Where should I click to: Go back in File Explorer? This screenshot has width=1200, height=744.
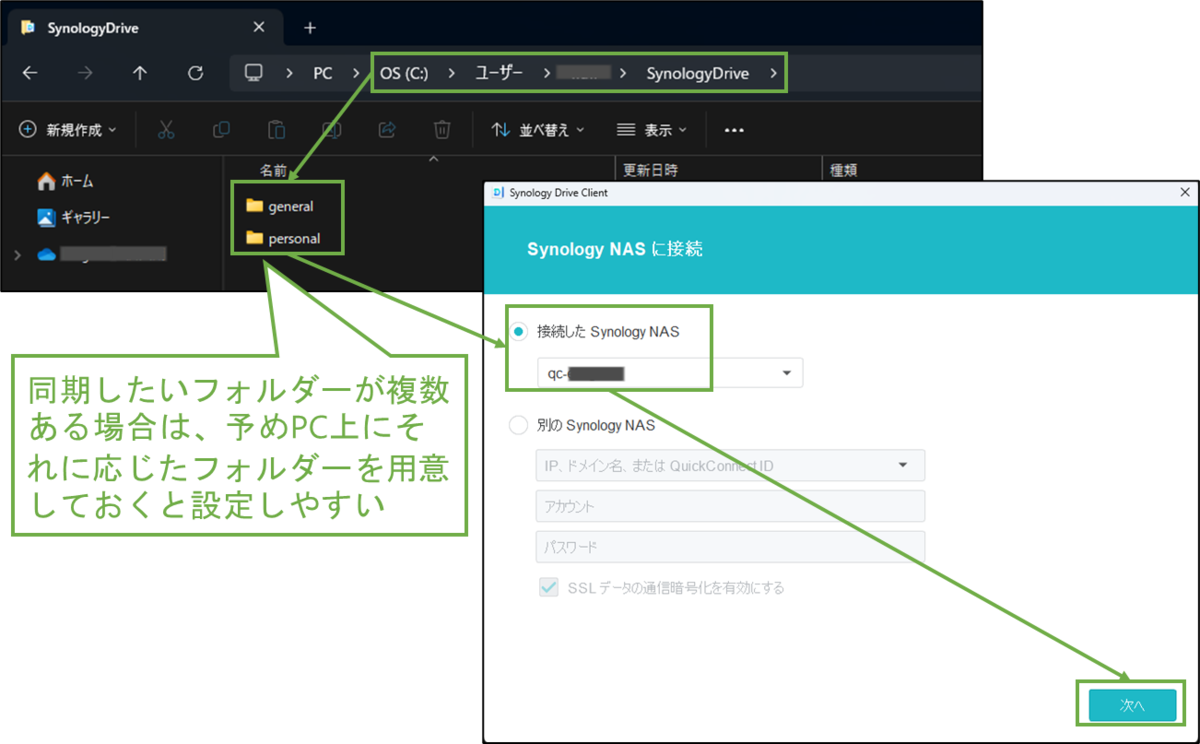[30, 73]
